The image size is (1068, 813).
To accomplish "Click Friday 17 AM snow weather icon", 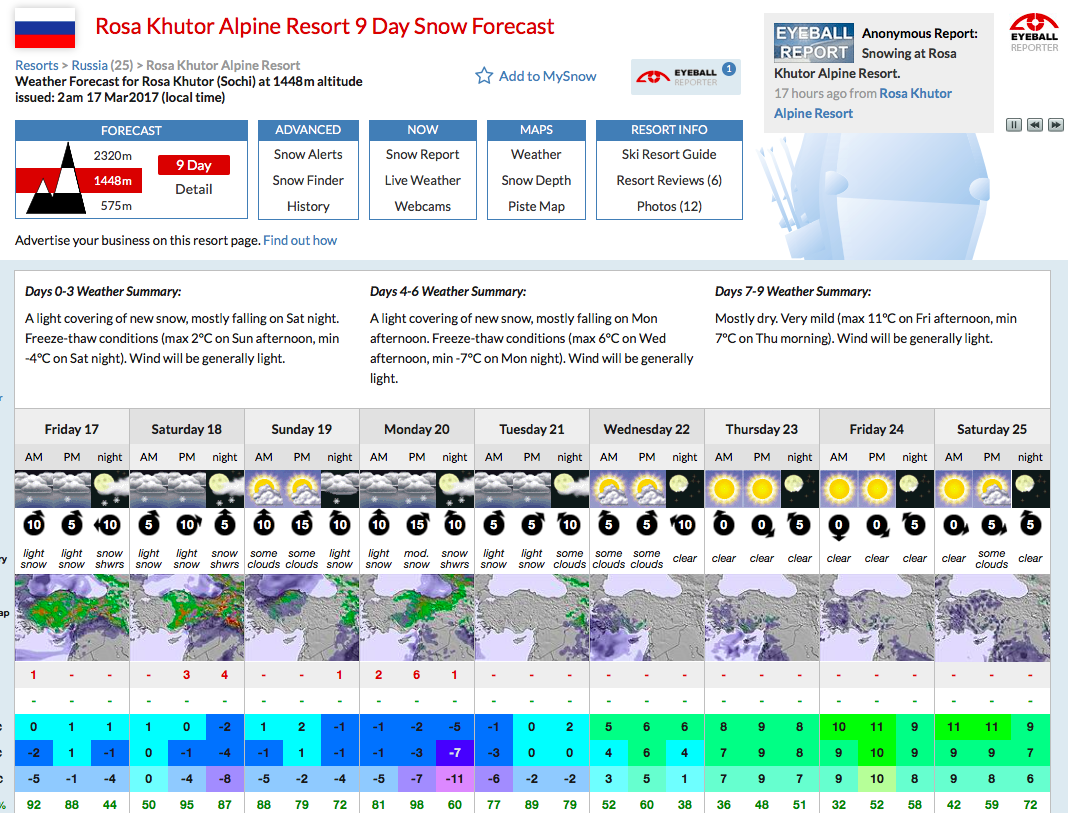I will tap(33, 489).
